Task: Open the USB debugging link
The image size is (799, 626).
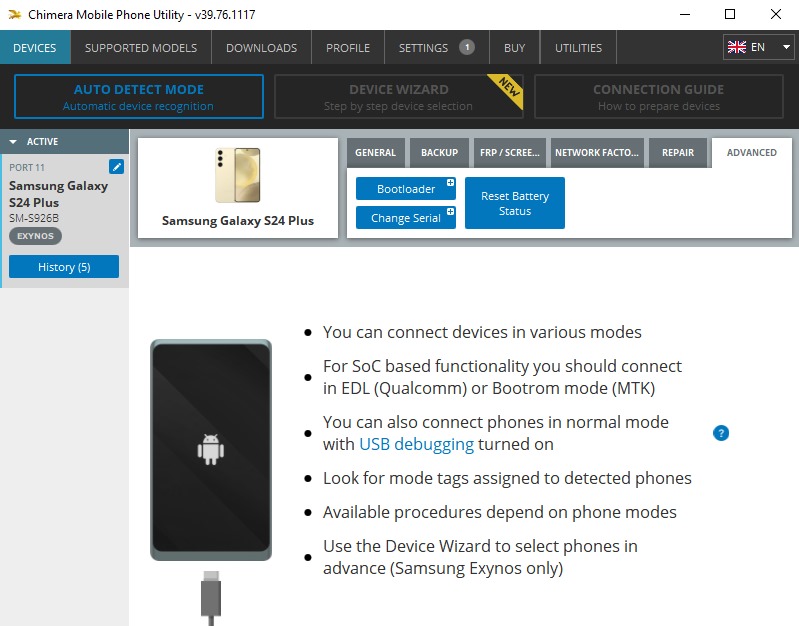Action: point(416,444)
